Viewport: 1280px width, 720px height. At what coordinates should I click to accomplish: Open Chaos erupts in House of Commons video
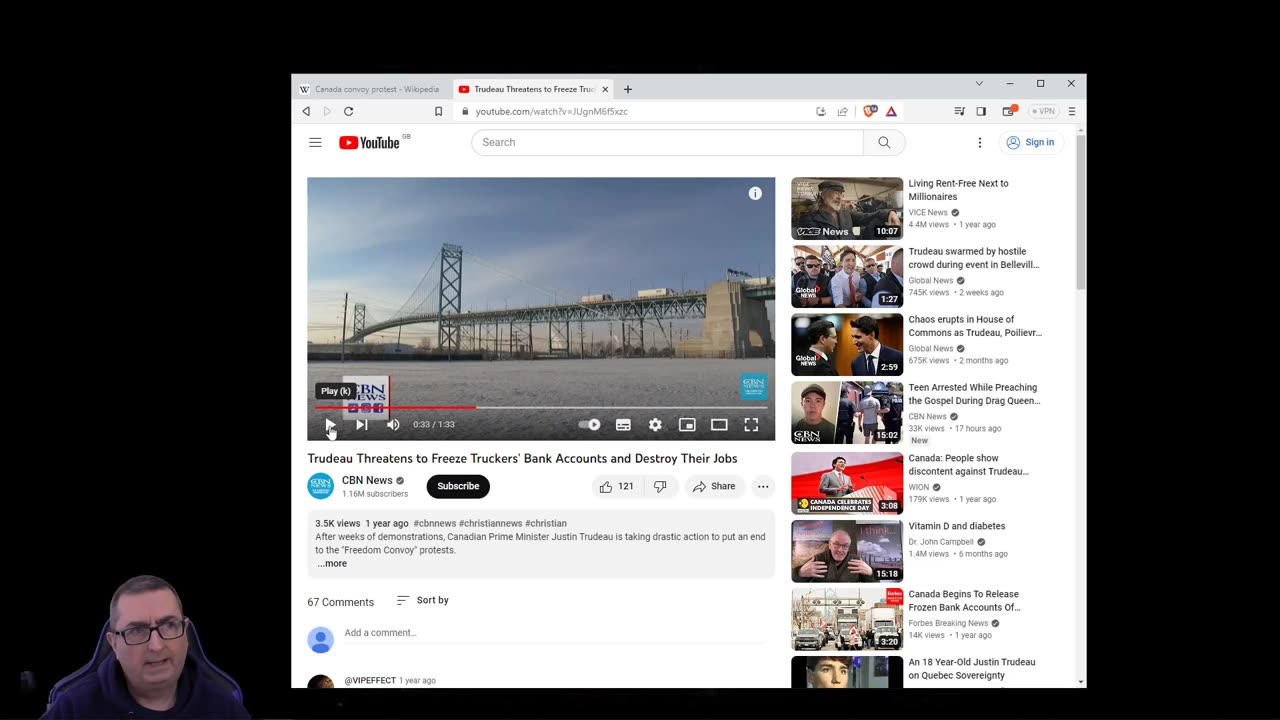pyautogui.click(x=975, y=326)
